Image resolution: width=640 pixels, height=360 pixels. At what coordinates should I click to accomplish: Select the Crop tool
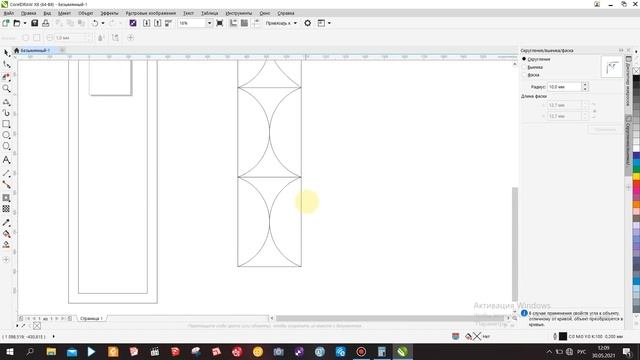[x=7, y=76]
